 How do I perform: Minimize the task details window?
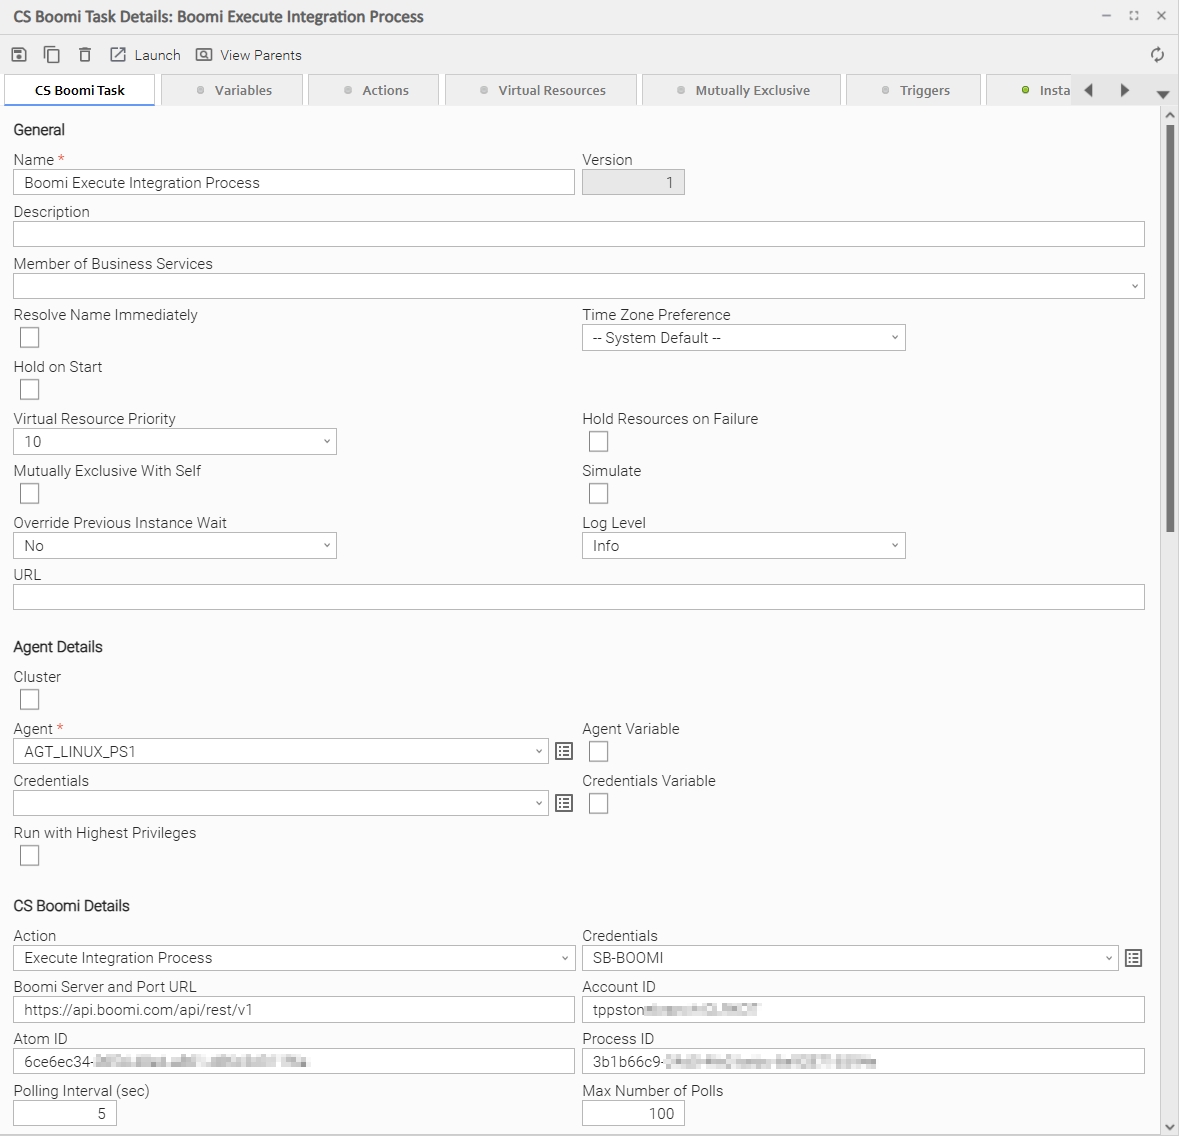tap(1106, 16)
